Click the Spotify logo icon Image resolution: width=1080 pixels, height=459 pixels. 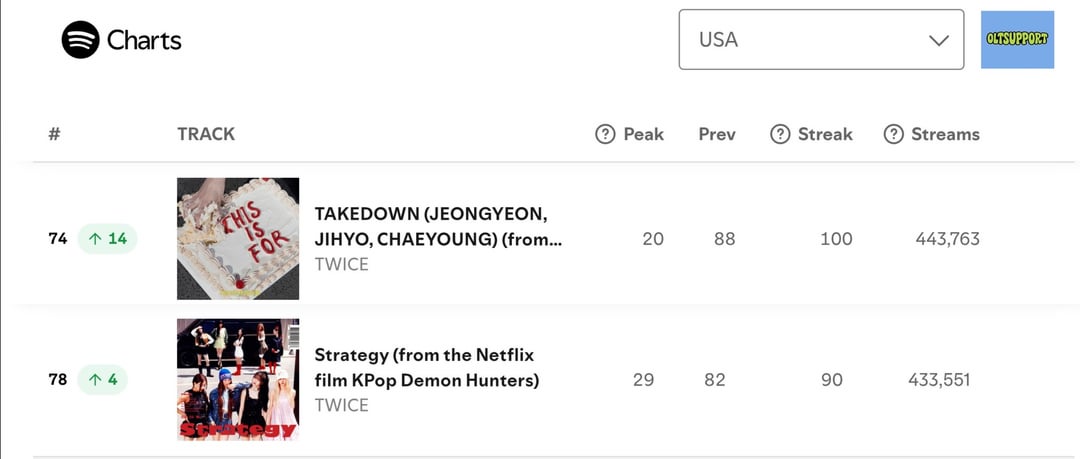click(80, 40)
